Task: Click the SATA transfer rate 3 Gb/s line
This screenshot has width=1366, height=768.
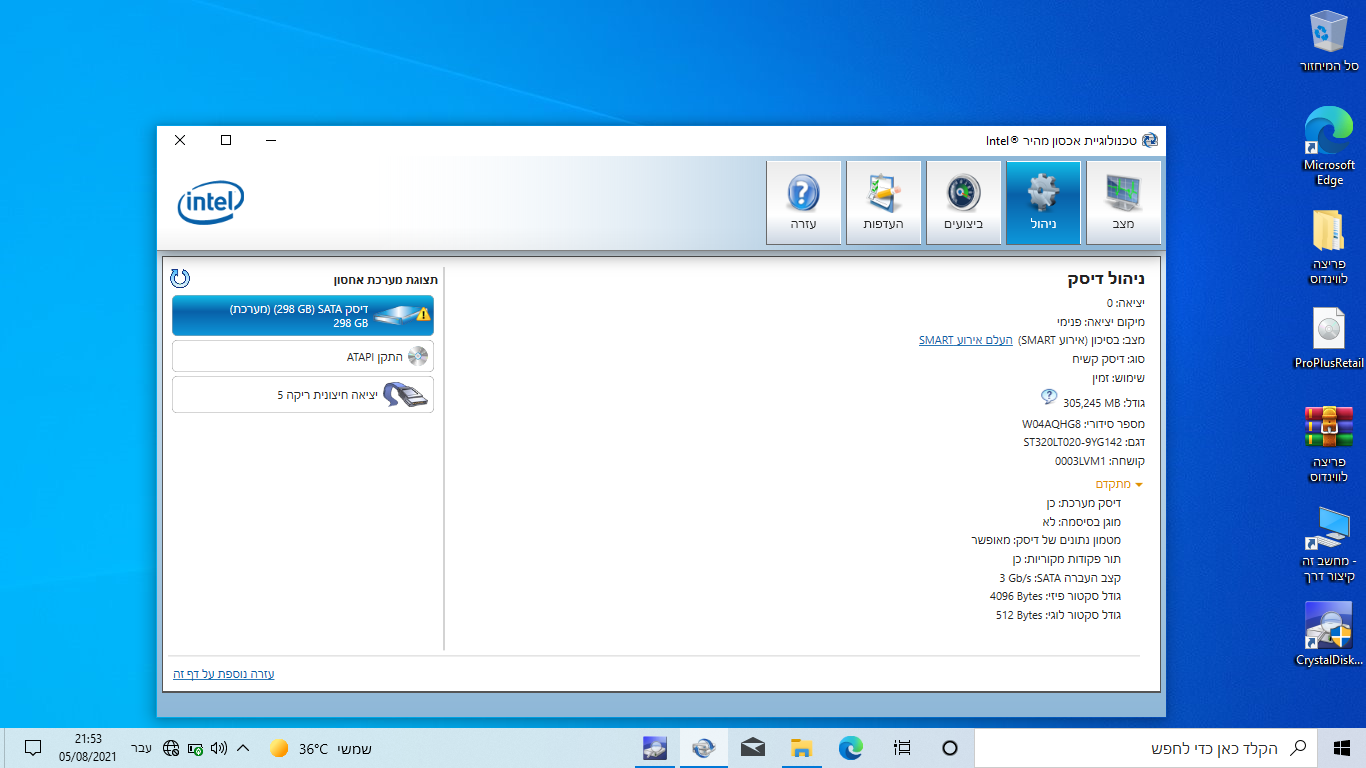Action: click(x=1060, y=578)
